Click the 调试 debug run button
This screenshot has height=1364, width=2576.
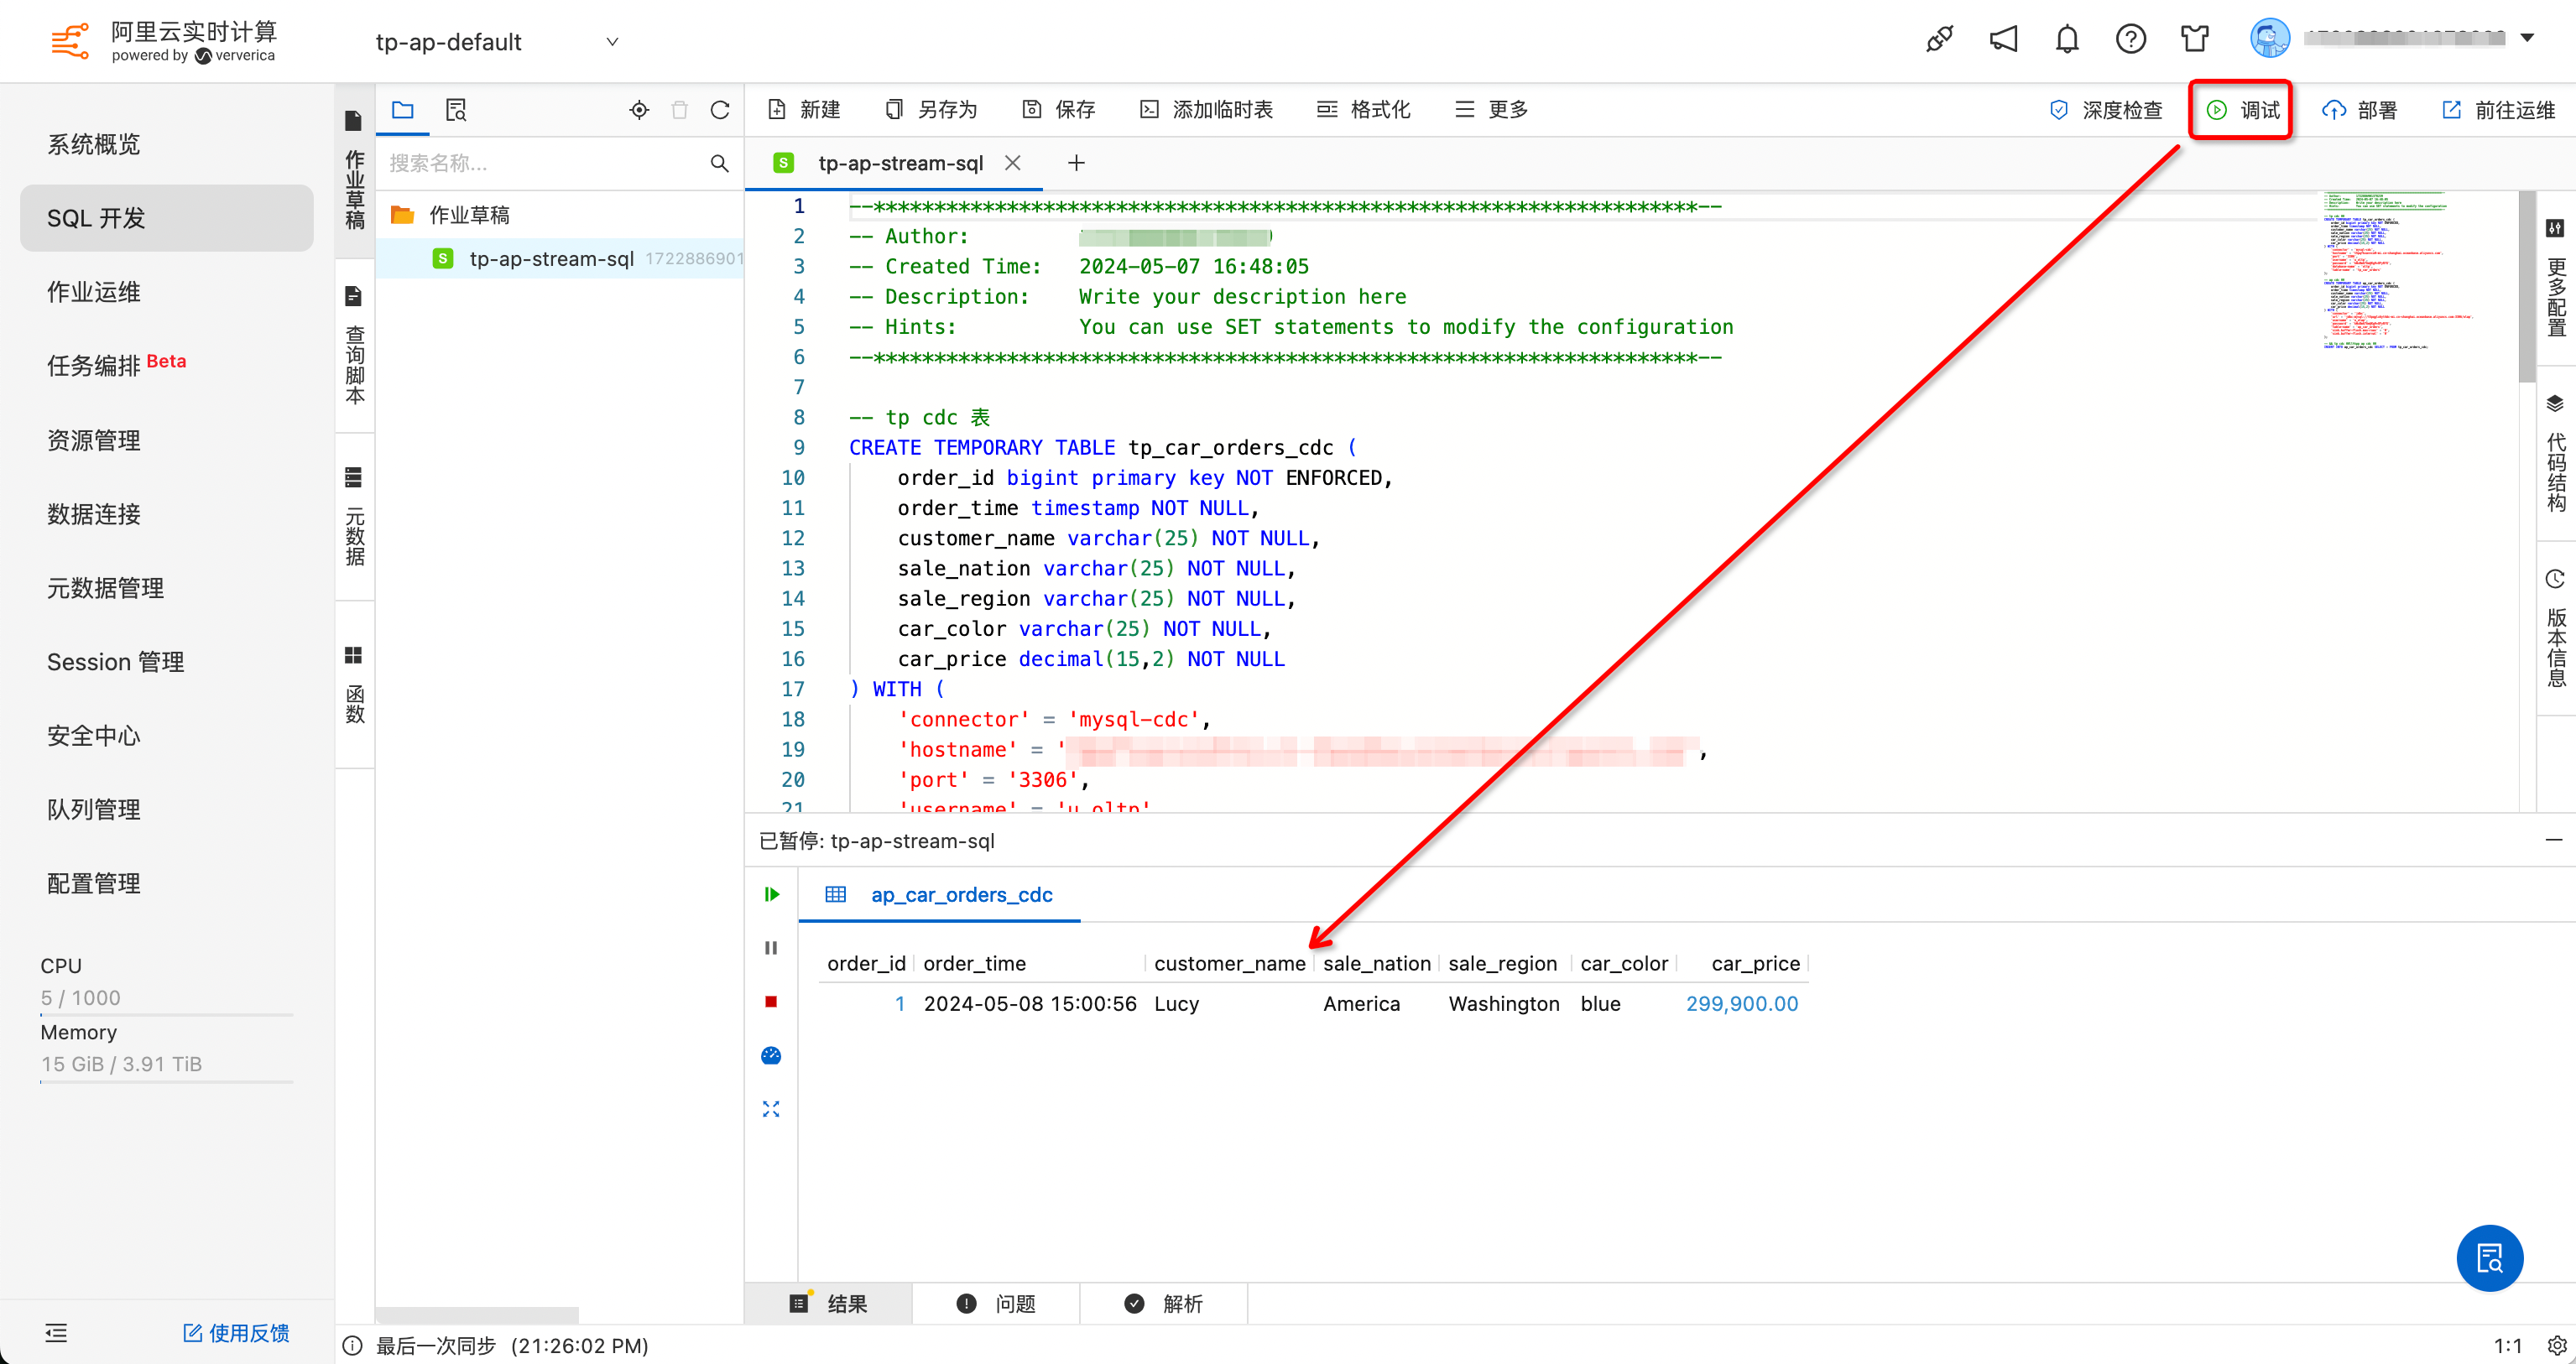pos(2242,110)
